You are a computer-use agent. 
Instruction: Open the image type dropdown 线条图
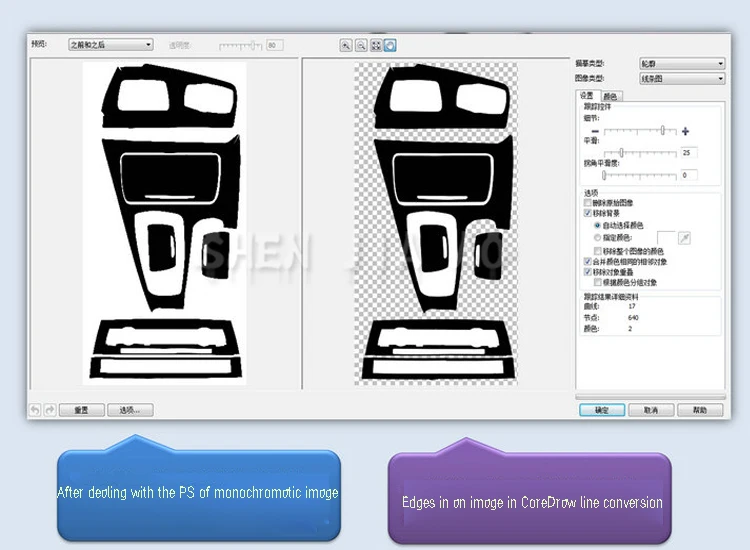(682, 78)
